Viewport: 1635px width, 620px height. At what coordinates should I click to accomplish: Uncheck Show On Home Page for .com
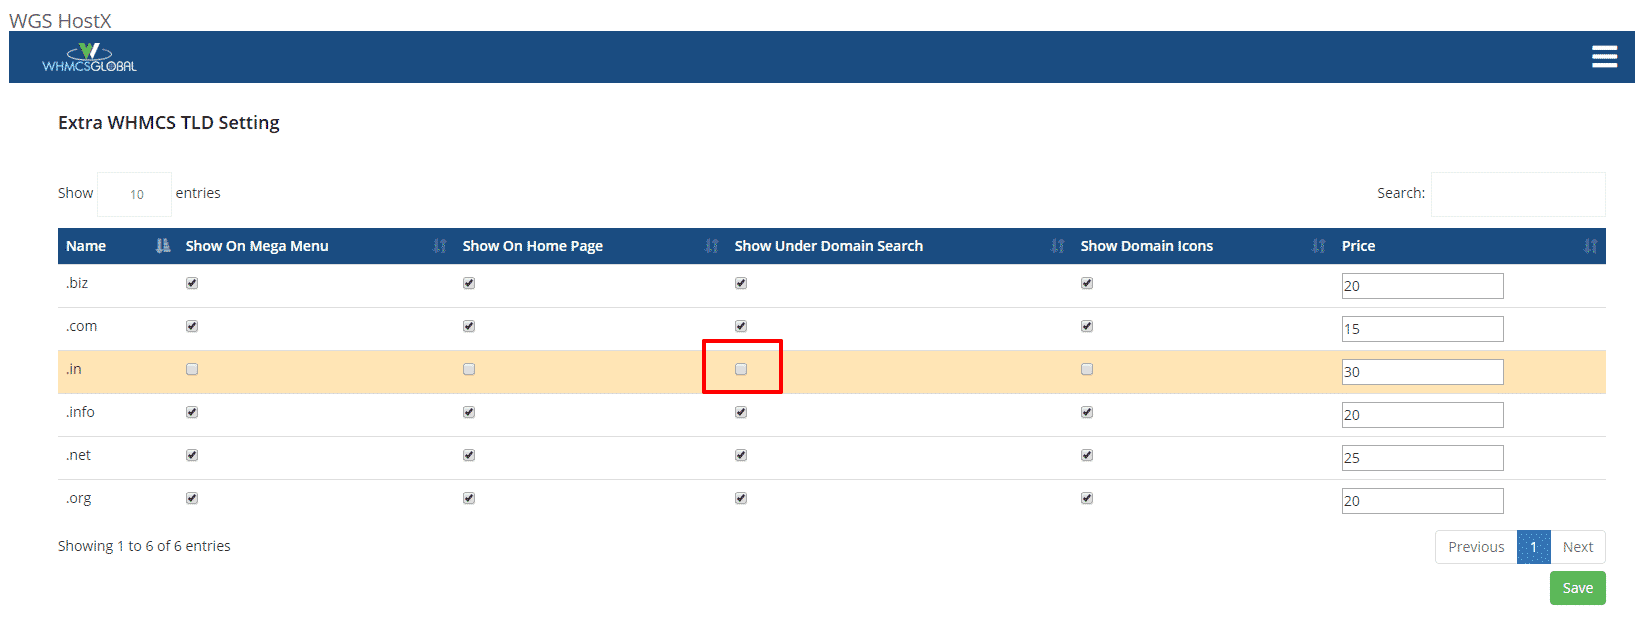tap(469, 326)
